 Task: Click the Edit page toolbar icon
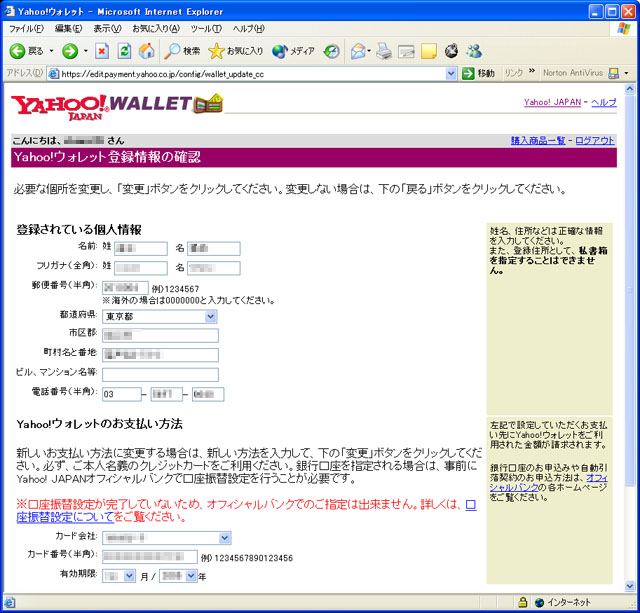(406, 51)
